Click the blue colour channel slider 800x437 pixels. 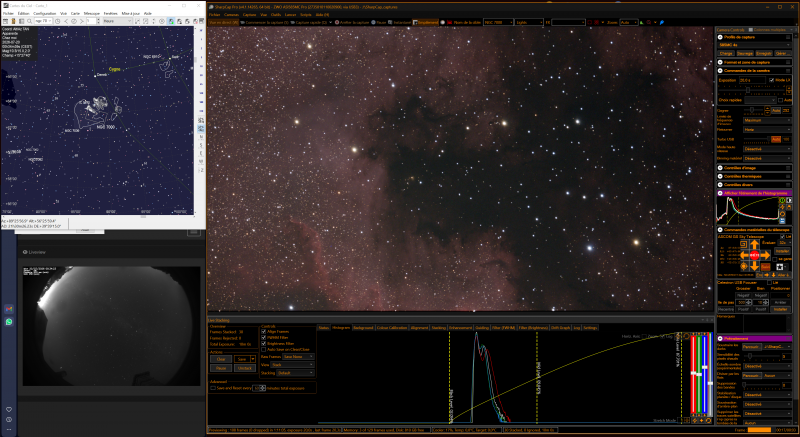(705, 374)
